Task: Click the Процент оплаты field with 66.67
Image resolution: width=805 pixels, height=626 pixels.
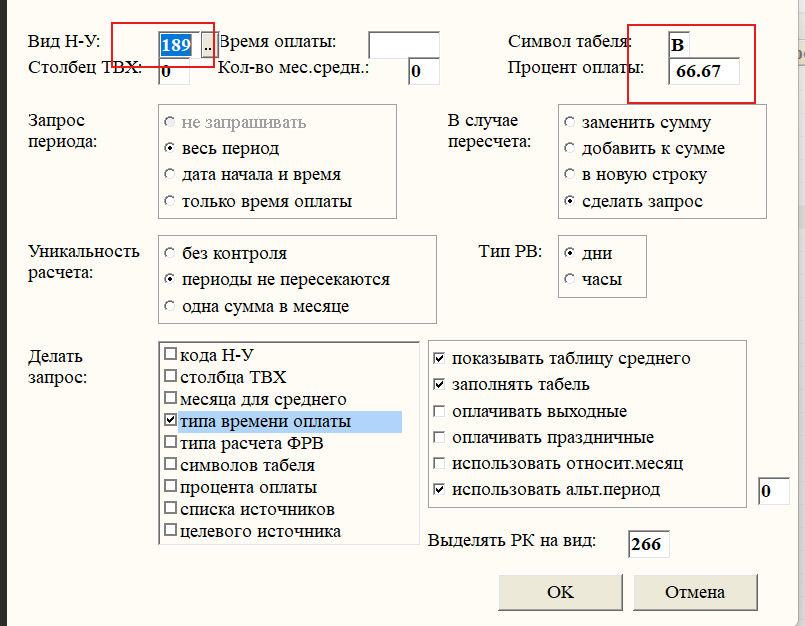Action: pos(705,72)
